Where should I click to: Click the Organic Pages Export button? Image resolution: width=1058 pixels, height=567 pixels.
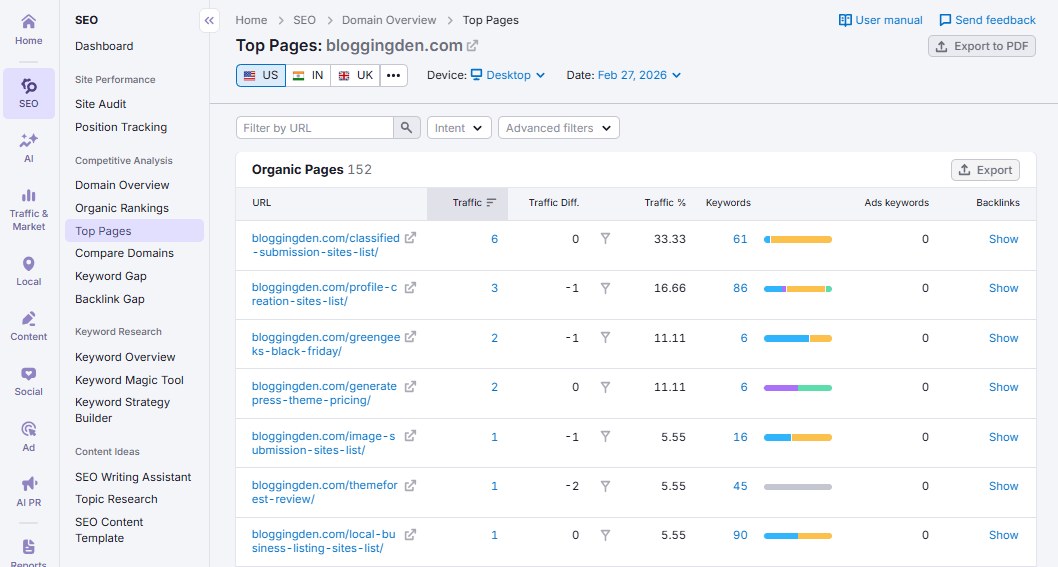[985, 170]
